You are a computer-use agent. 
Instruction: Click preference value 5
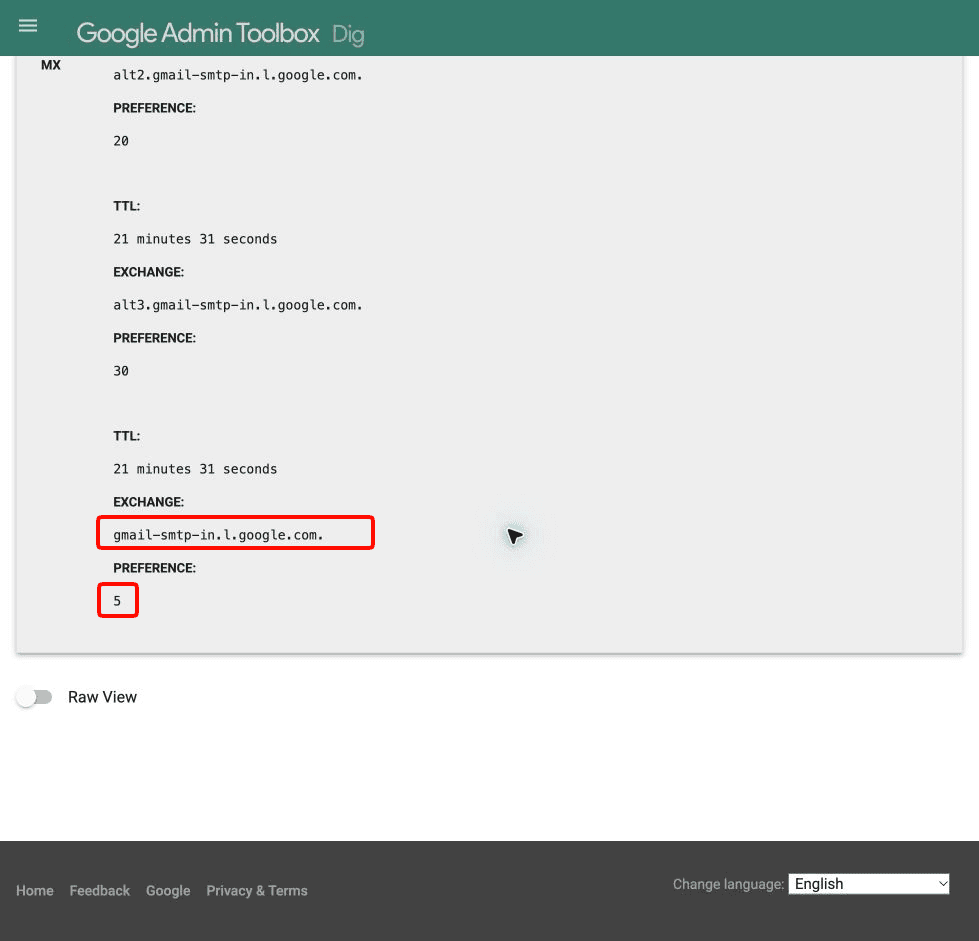click(117, 601)
